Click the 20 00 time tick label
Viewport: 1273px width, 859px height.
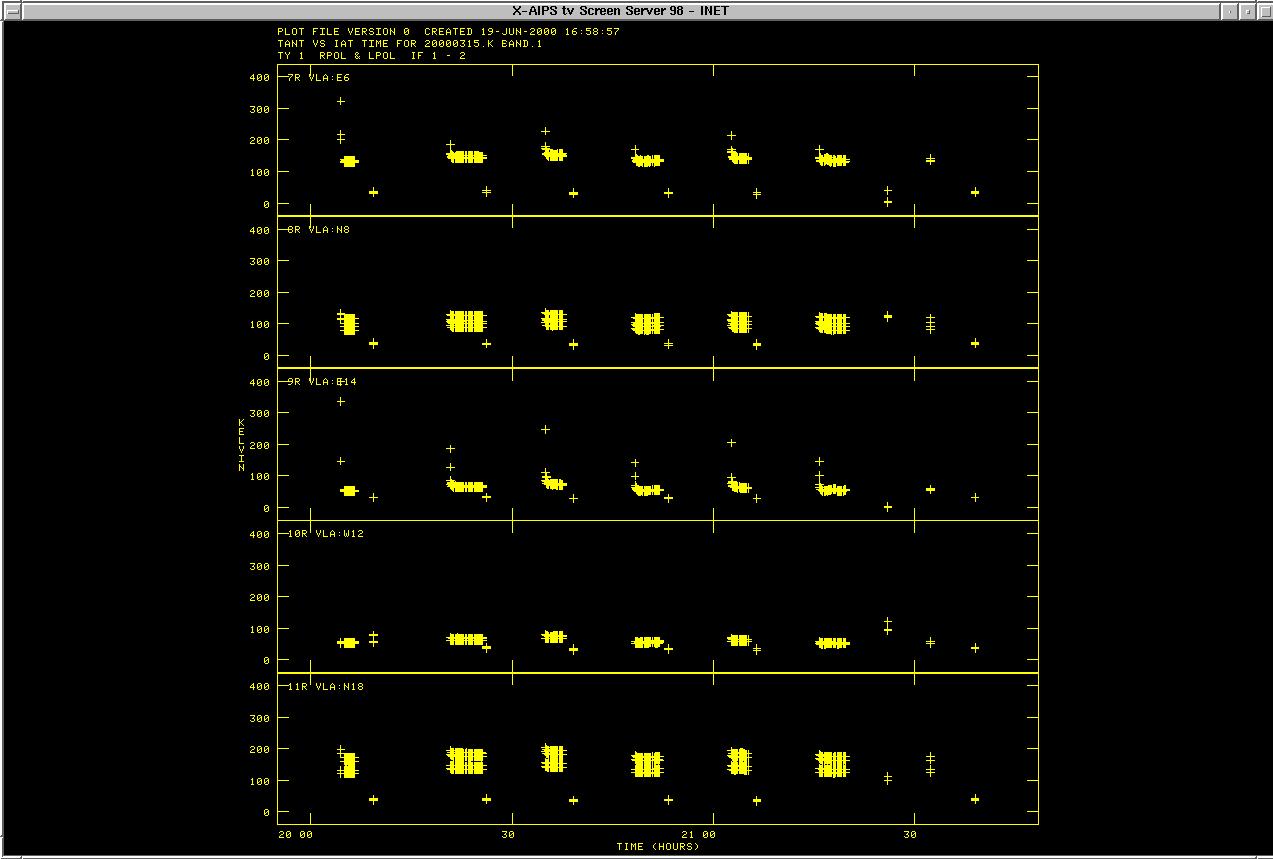click(295, 834)
